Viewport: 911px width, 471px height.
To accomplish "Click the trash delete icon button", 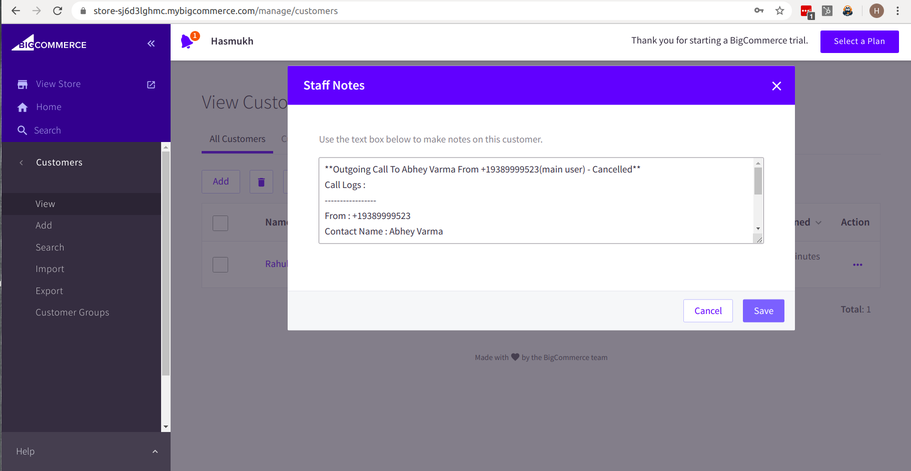I will (261, 182).
